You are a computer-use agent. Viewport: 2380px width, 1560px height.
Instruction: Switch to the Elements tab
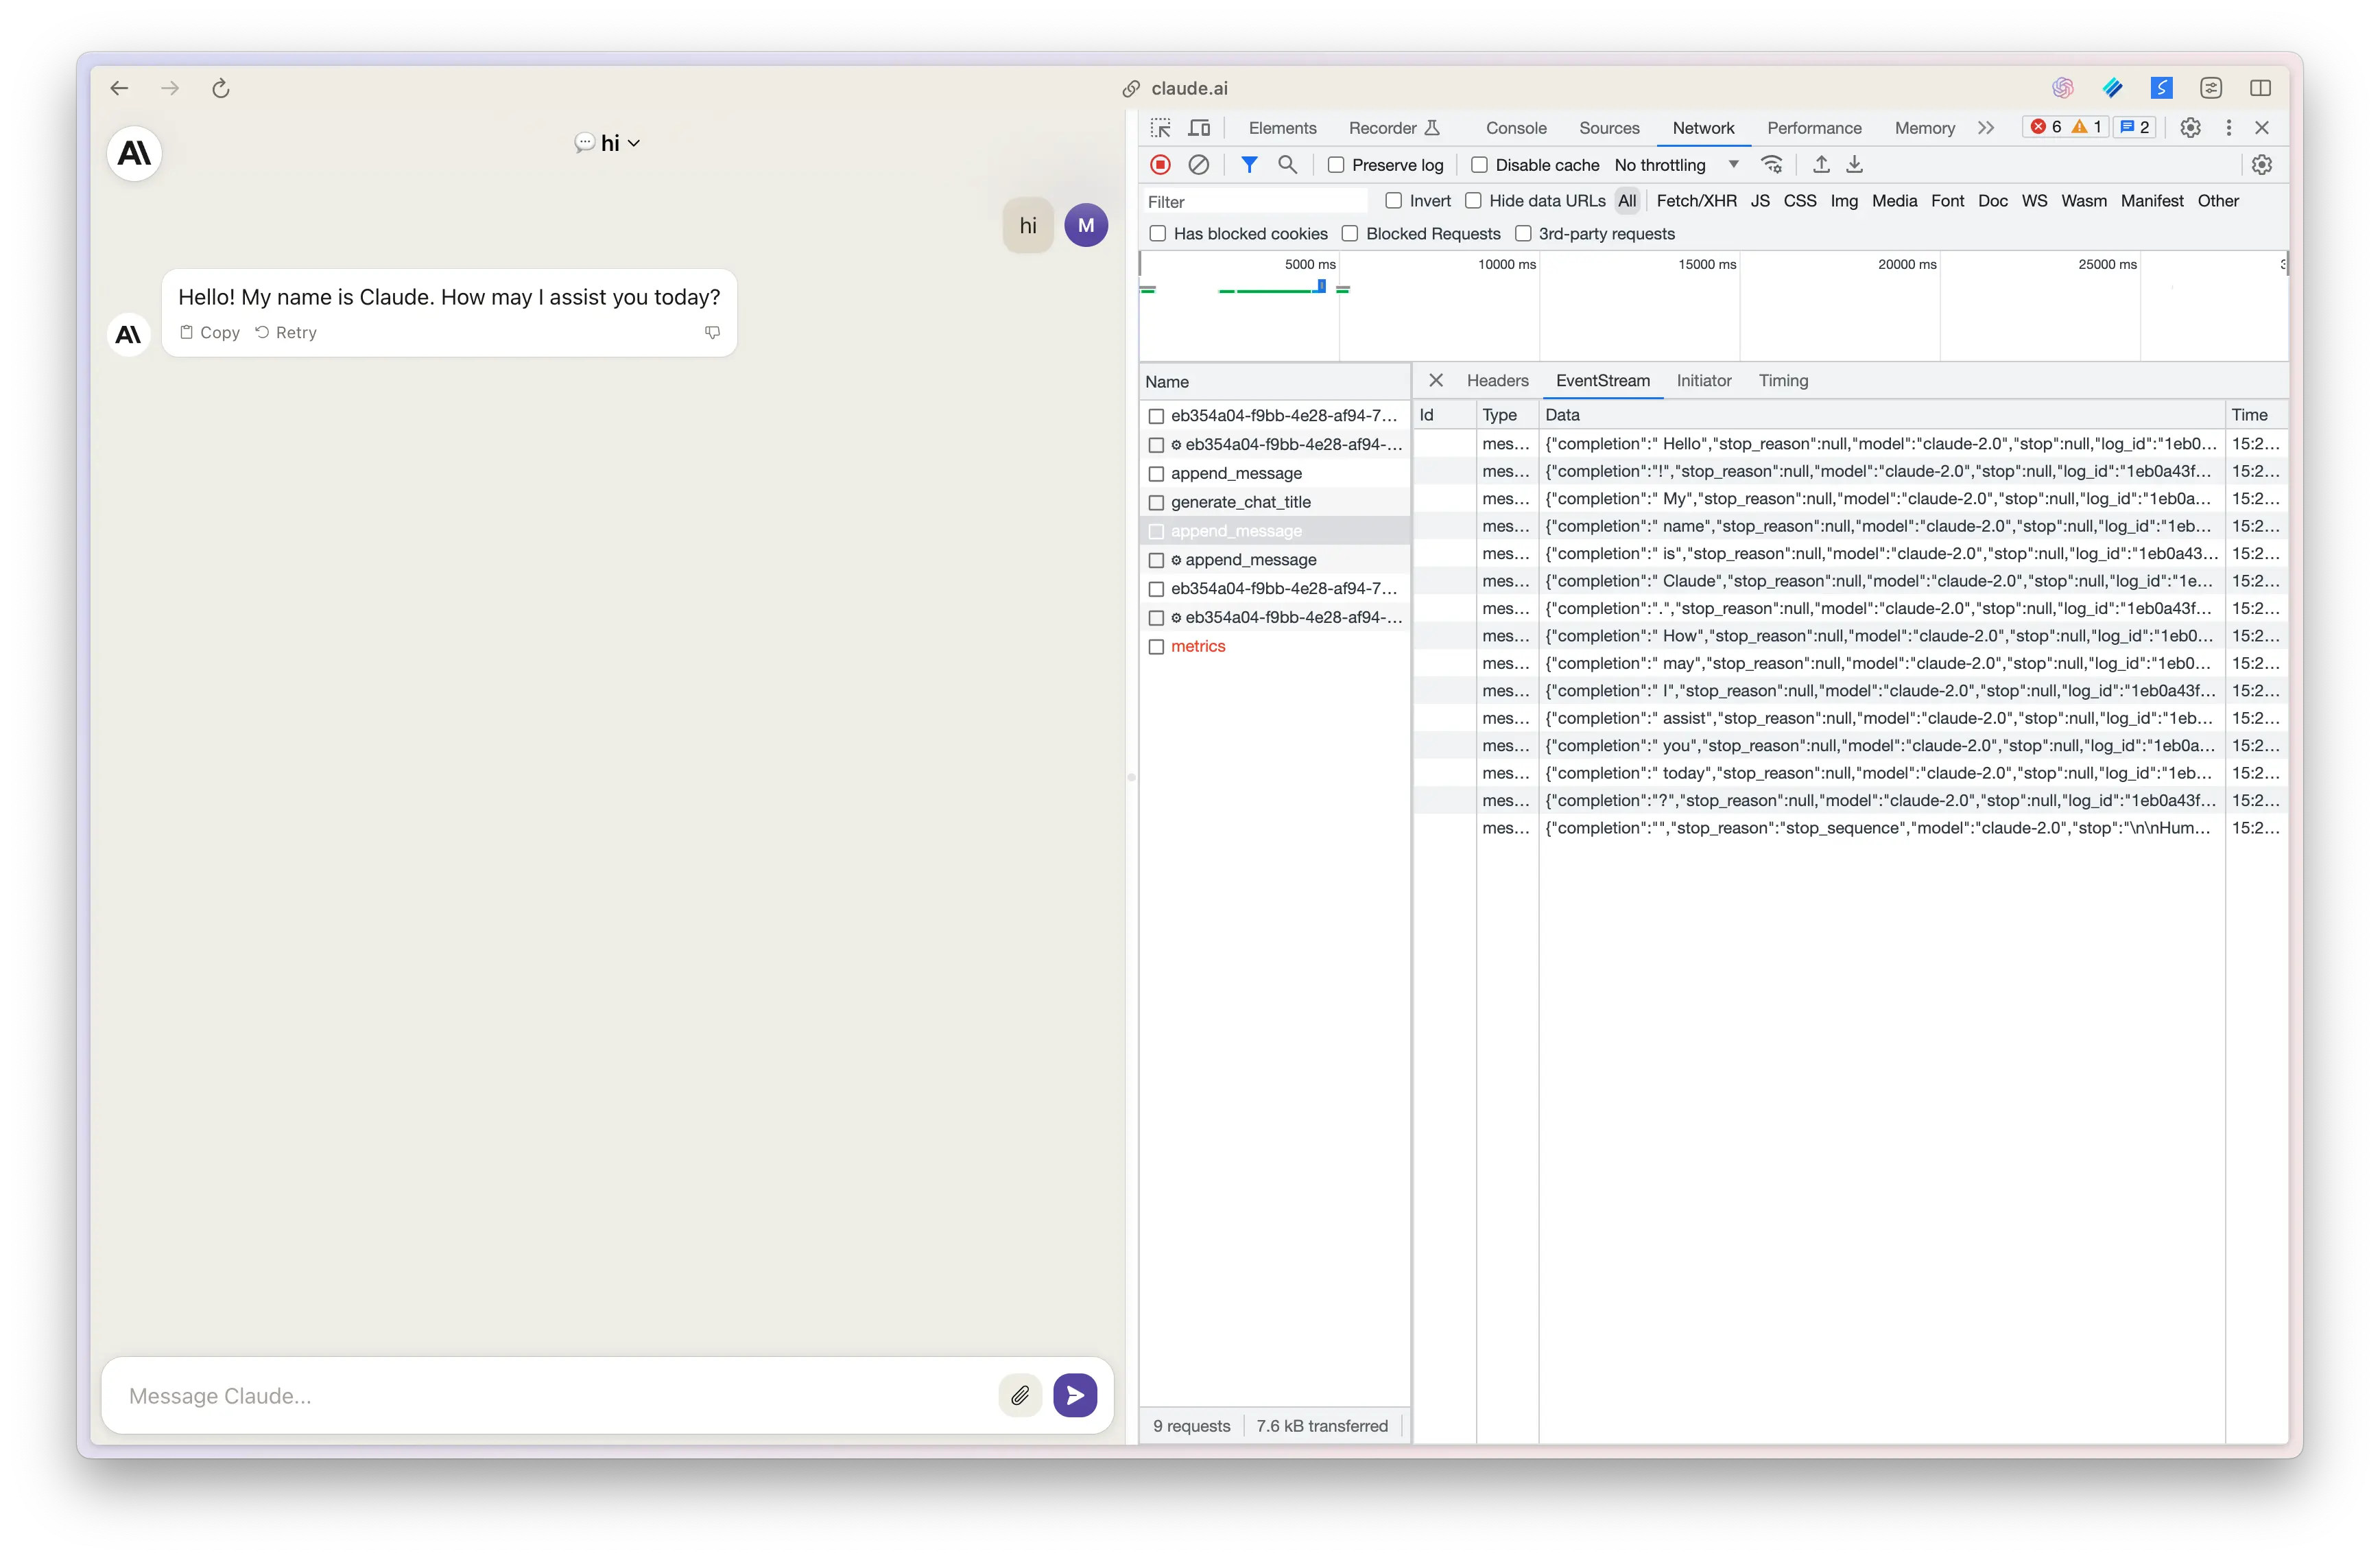pyautogui.click(x=1282, y=128)
